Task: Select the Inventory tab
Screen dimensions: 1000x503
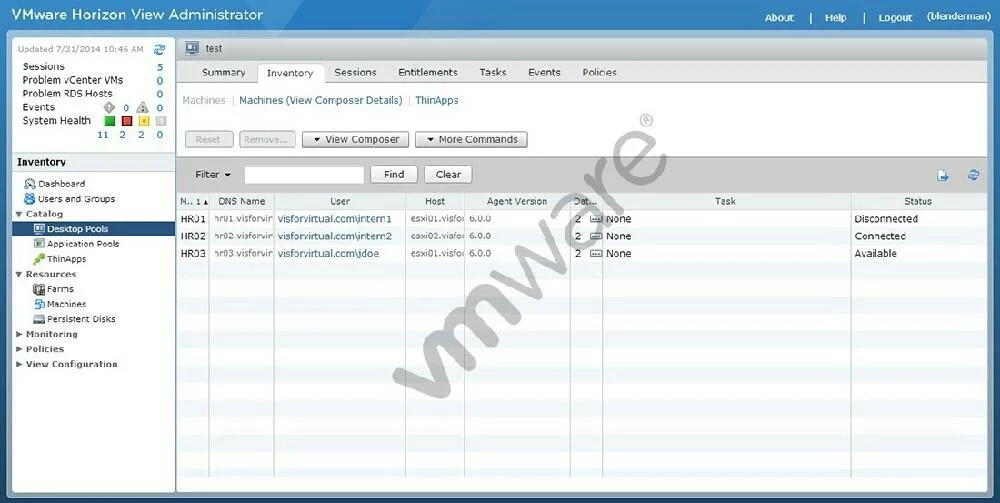Action: click(290, 73)
